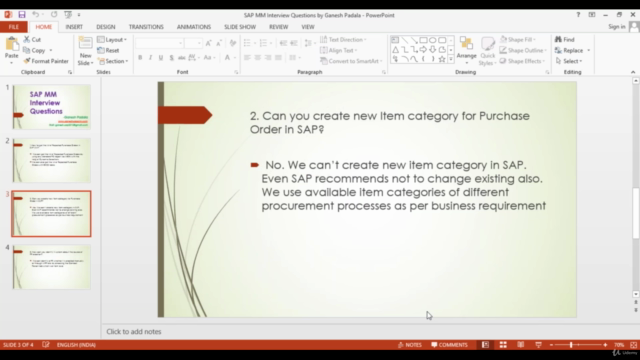
Task: Toggle Strikethrough formatting
Action: pos(182,58)
